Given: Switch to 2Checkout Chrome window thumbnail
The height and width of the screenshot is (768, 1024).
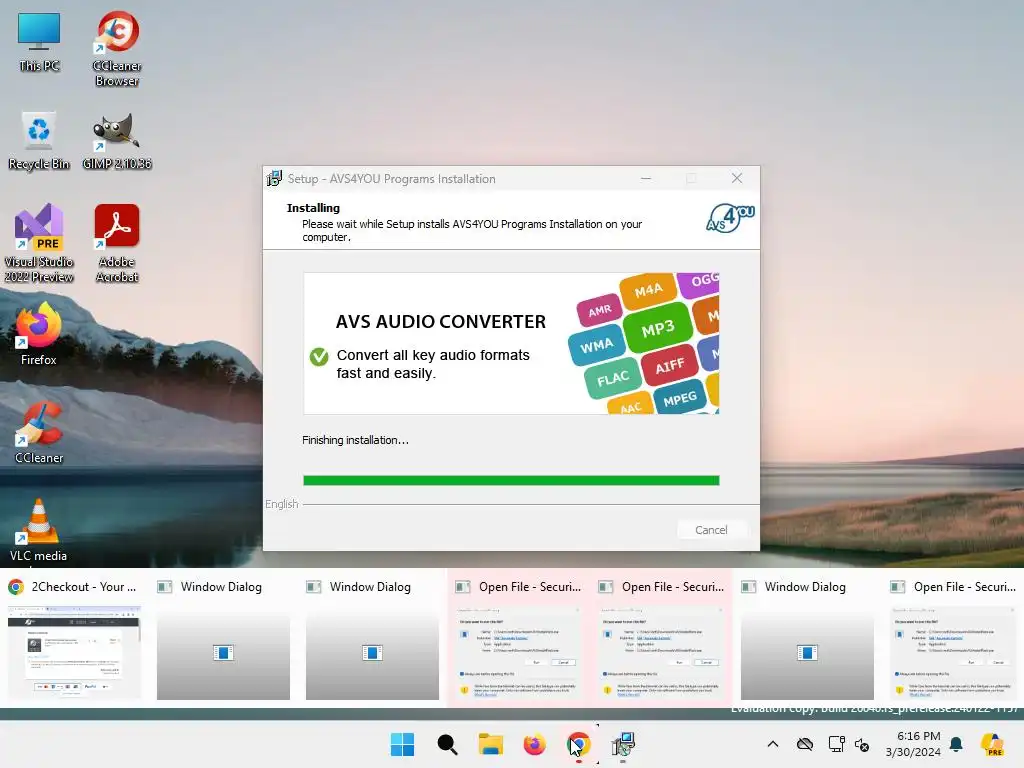Looking at the screenshot, I should (74, 639).
